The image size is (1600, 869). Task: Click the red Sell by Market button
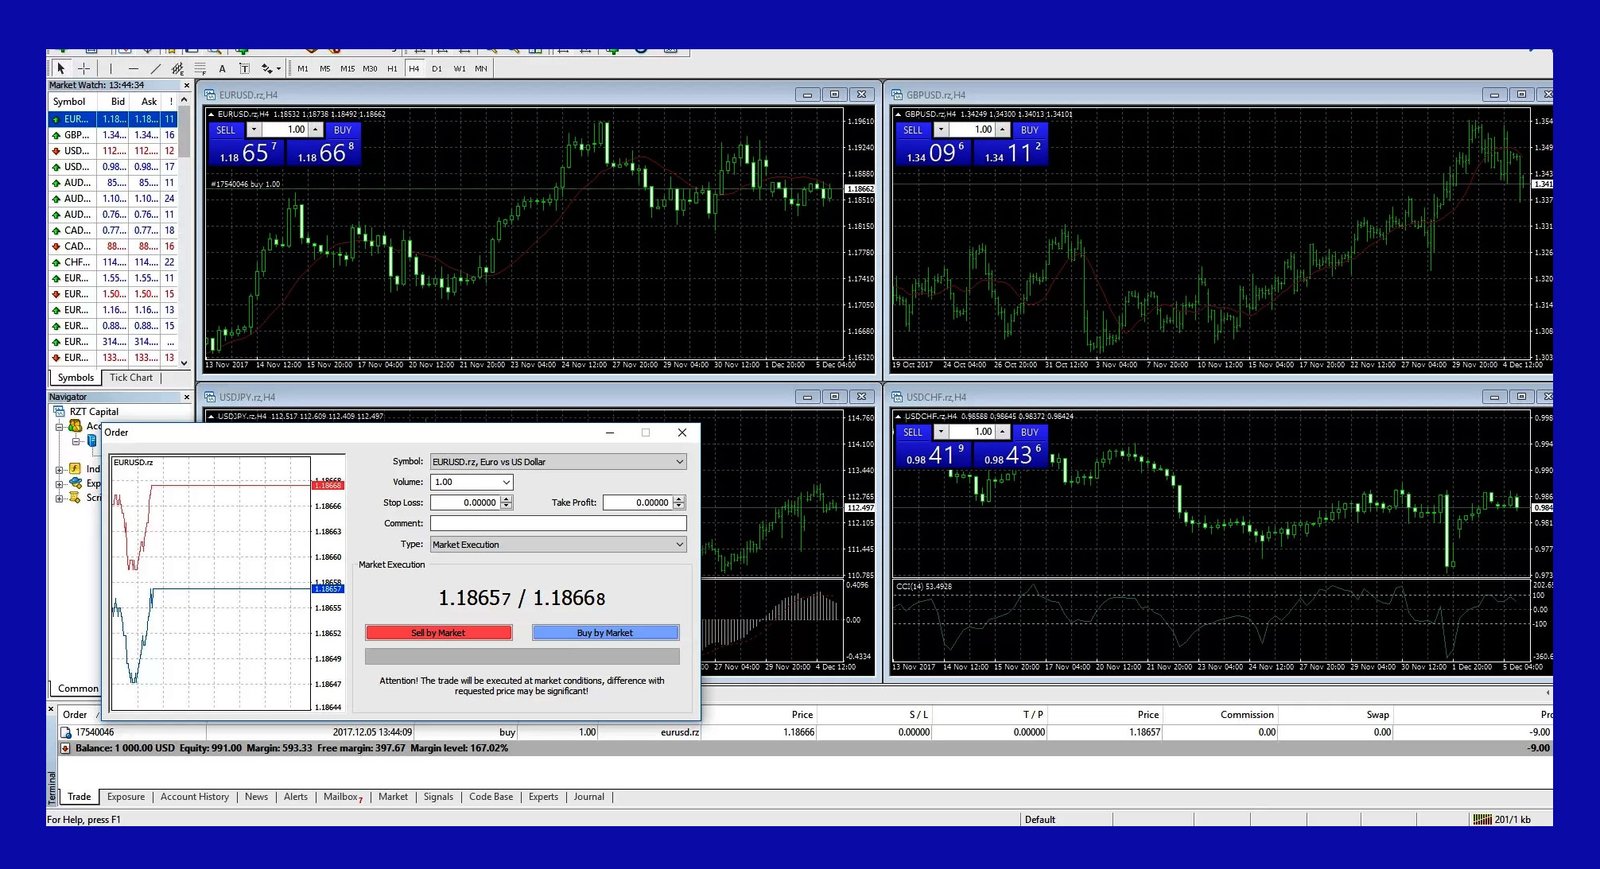point(438,633)
